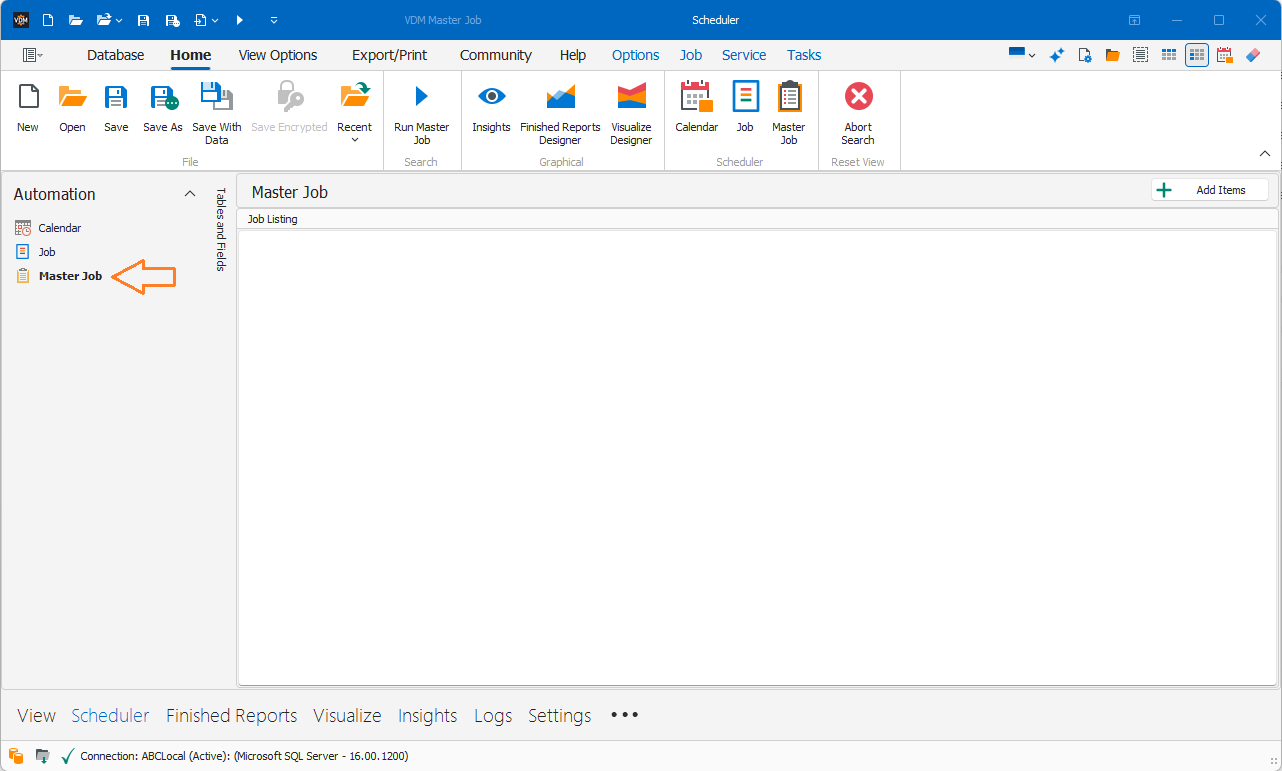Switch to the View Options tab

(x=278, y=55)
